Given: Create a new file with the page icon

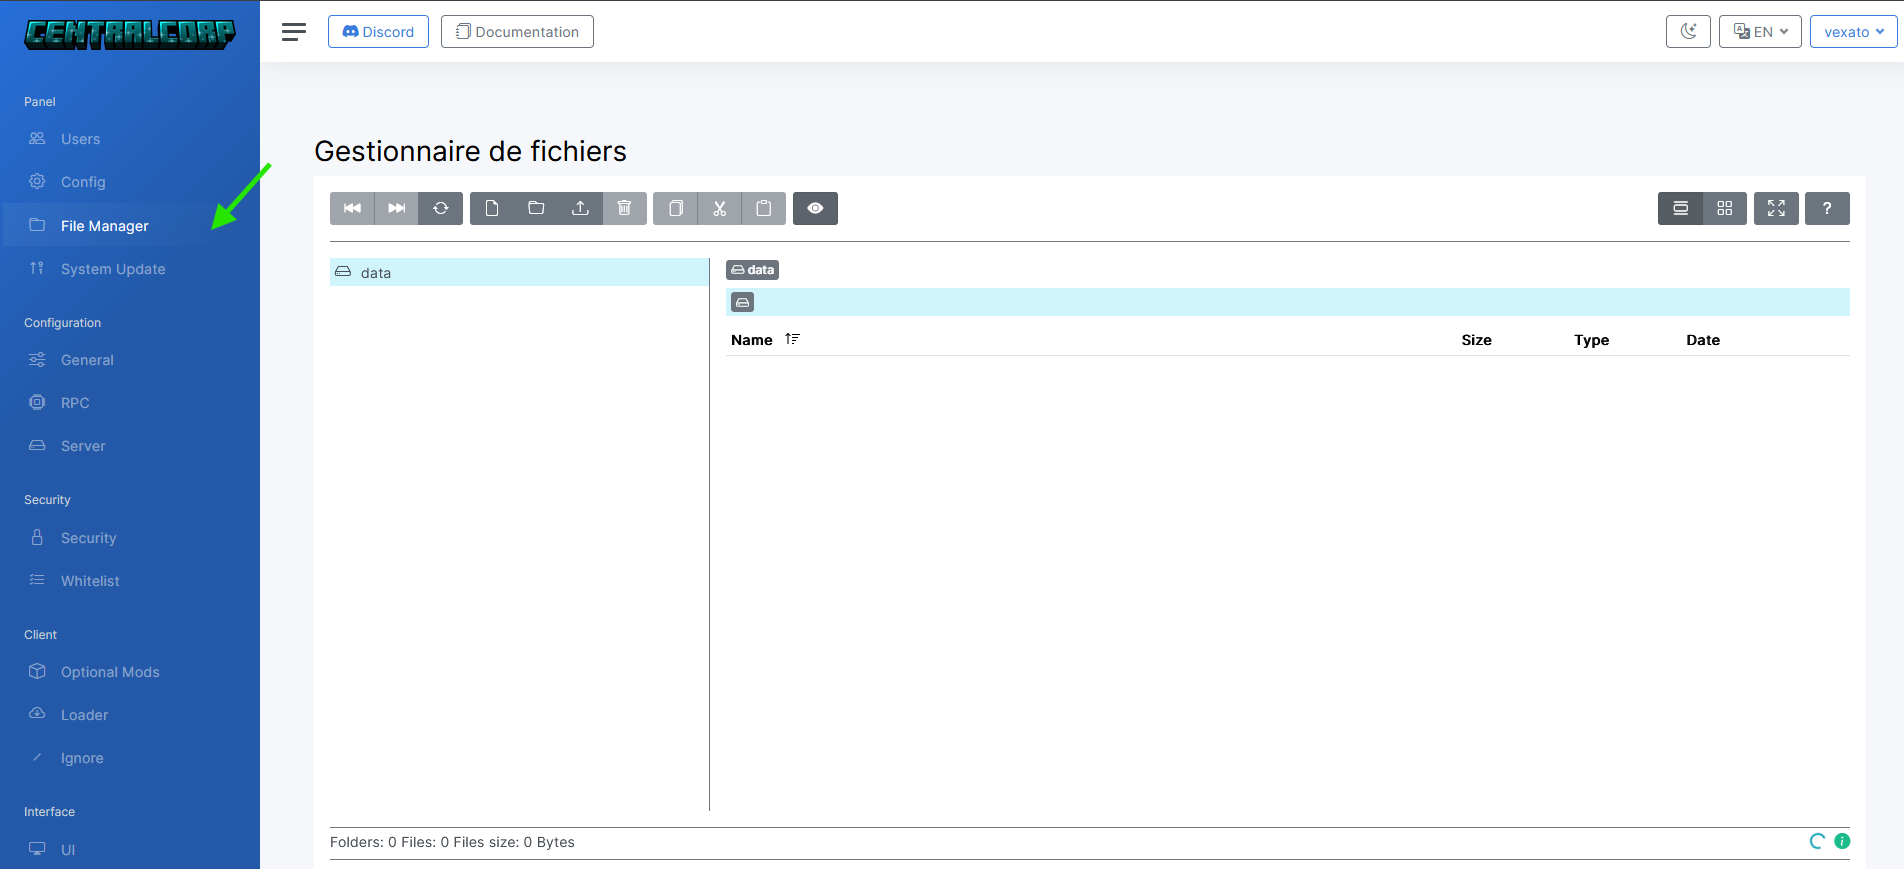Looking at the screenshot, I should [492, 208].
